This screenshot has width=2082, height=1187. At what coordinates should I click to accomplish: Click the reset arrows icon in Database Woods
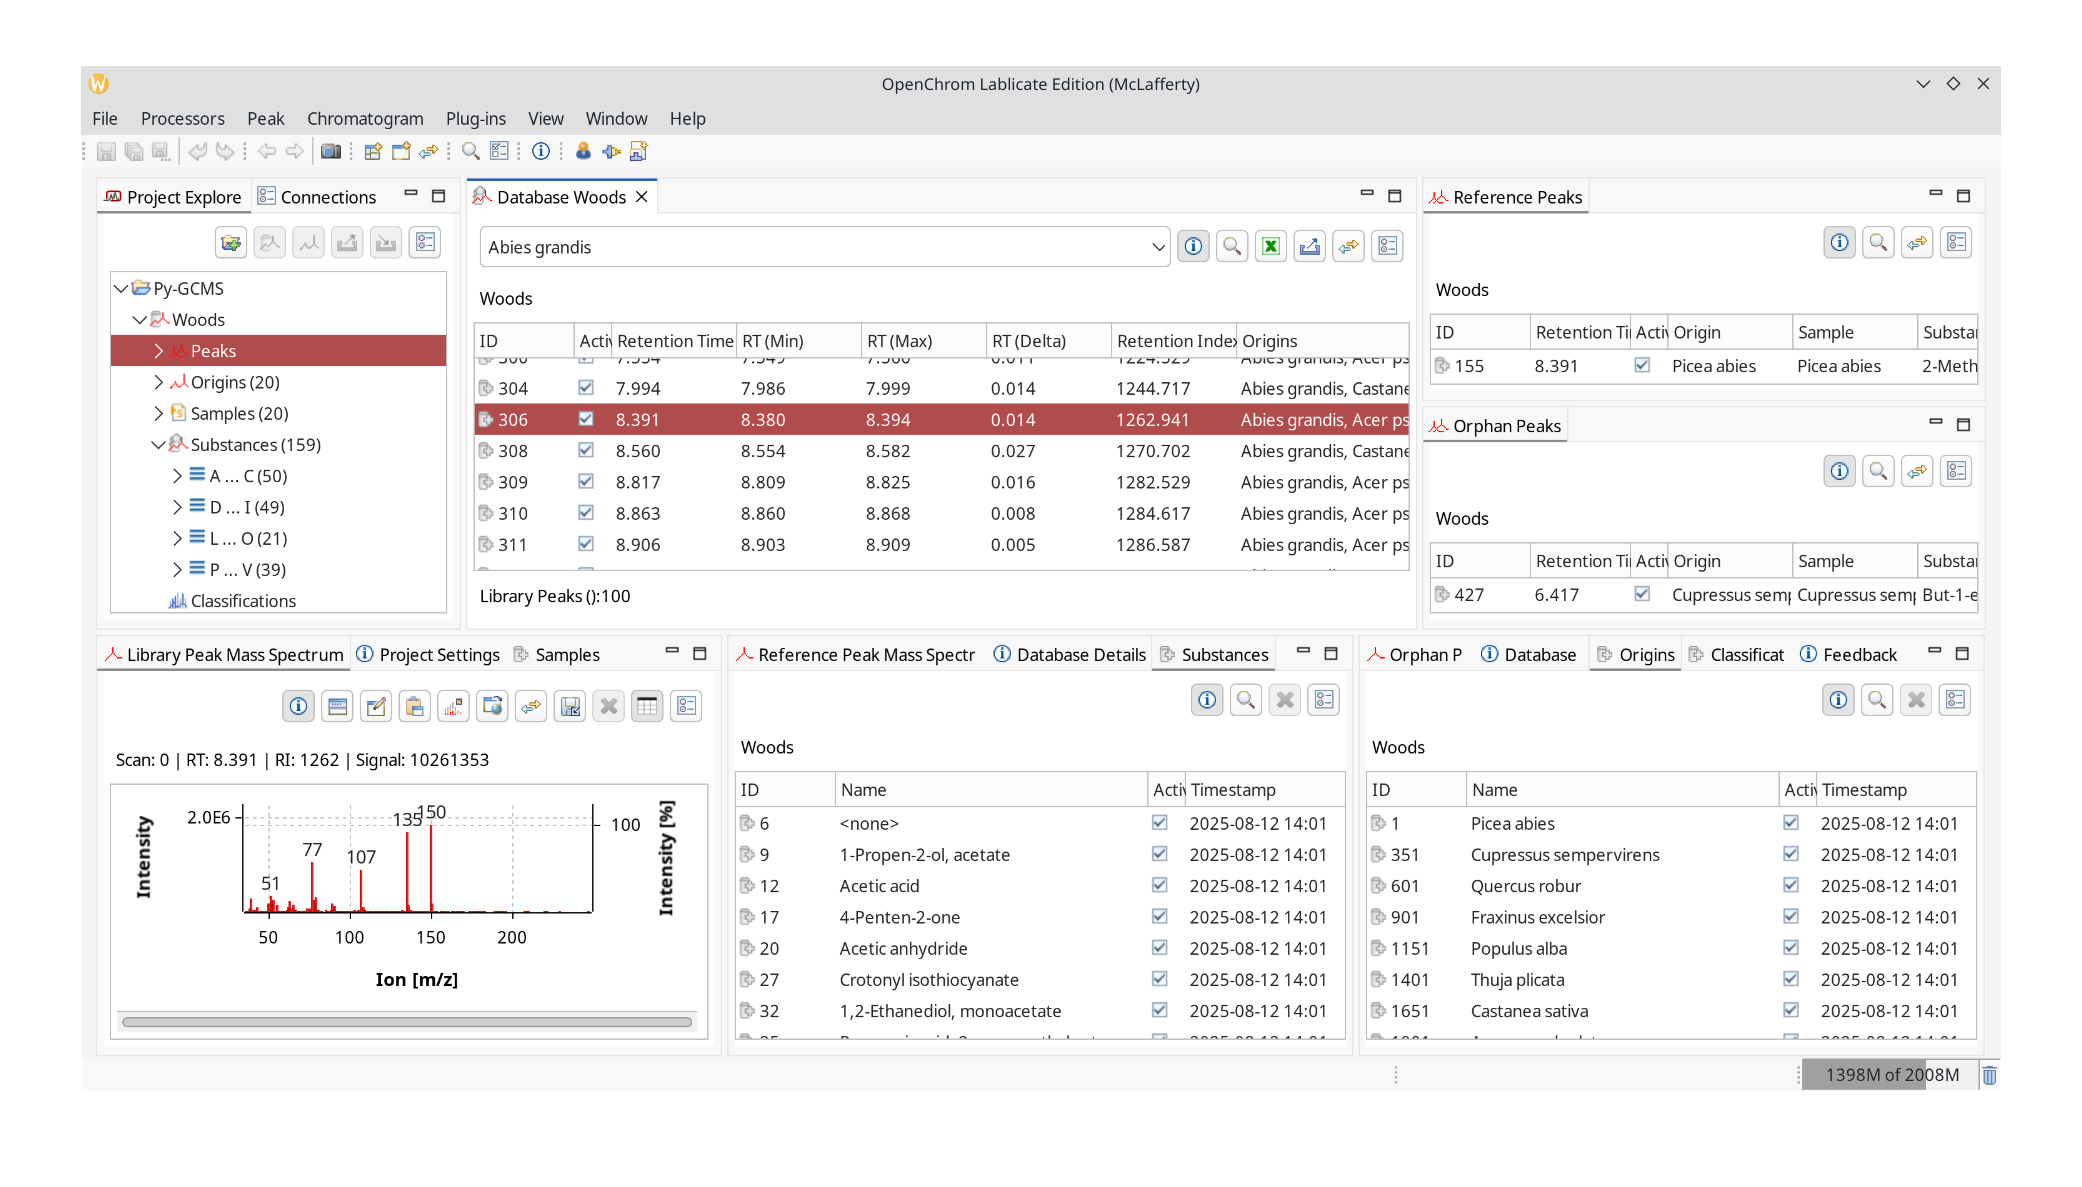click(1349, 247)
